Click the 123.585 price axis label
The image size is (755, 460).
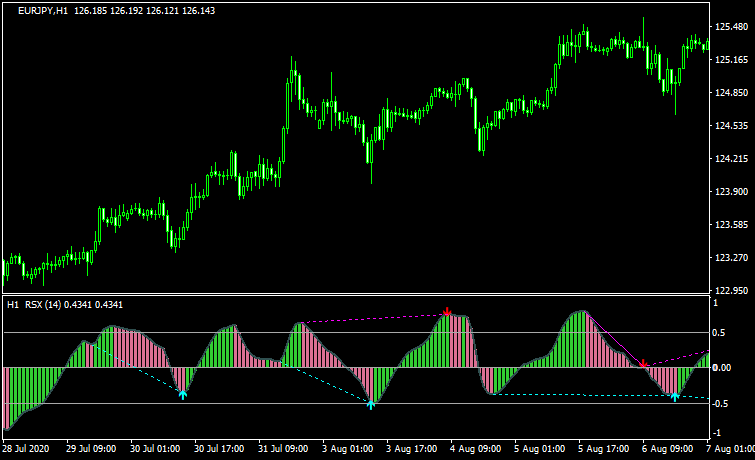pyautogui.click(x=732, y=225)
